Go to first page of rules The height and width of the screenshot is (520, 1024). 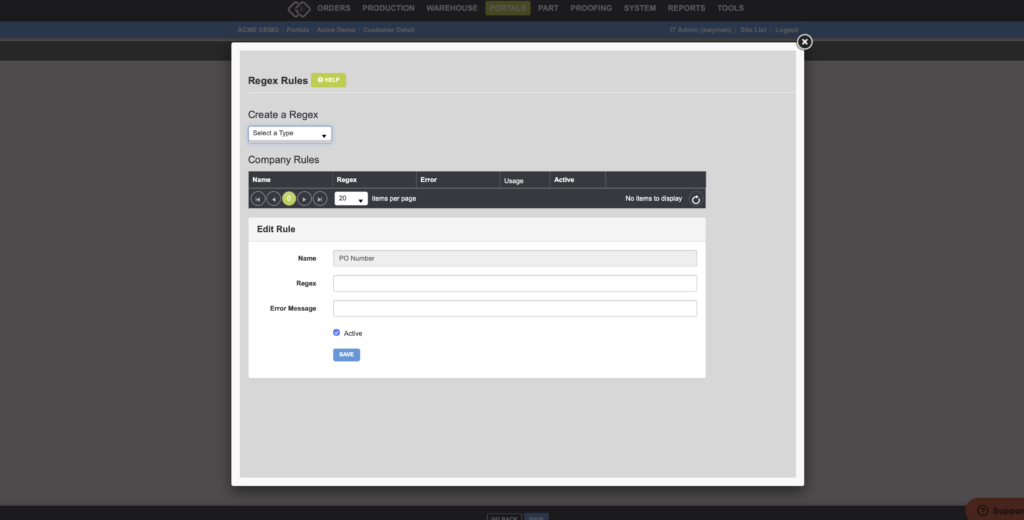pyautogui.click(x=258, y=199)
